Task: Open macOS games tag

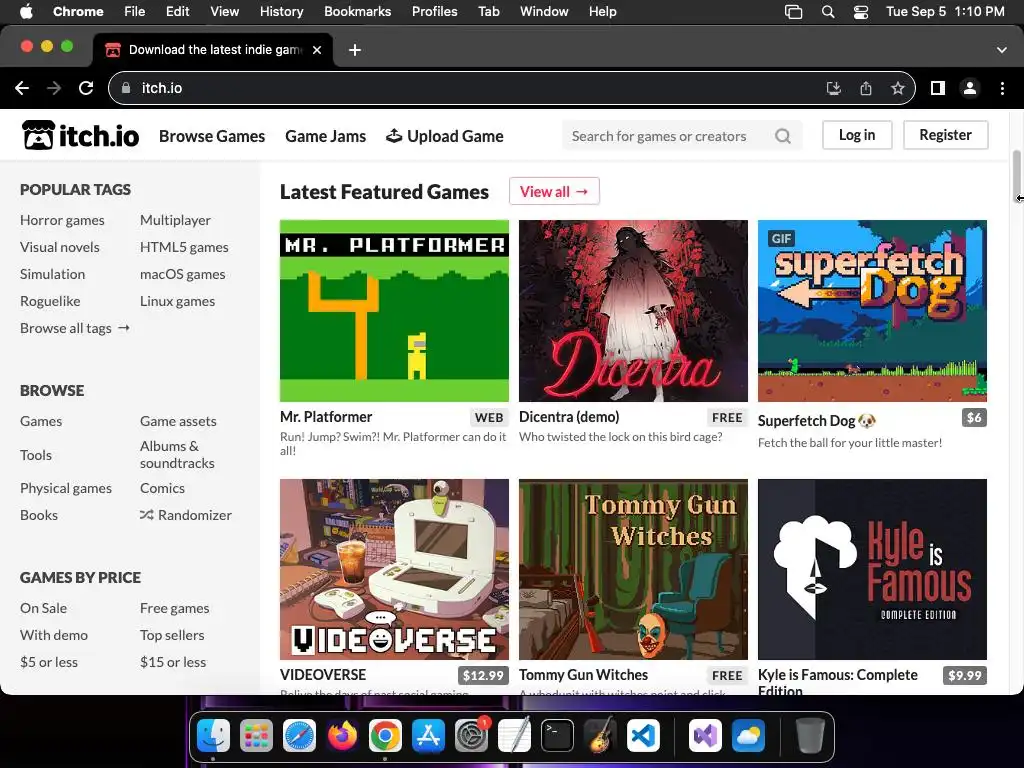Action: coord(182,274)
